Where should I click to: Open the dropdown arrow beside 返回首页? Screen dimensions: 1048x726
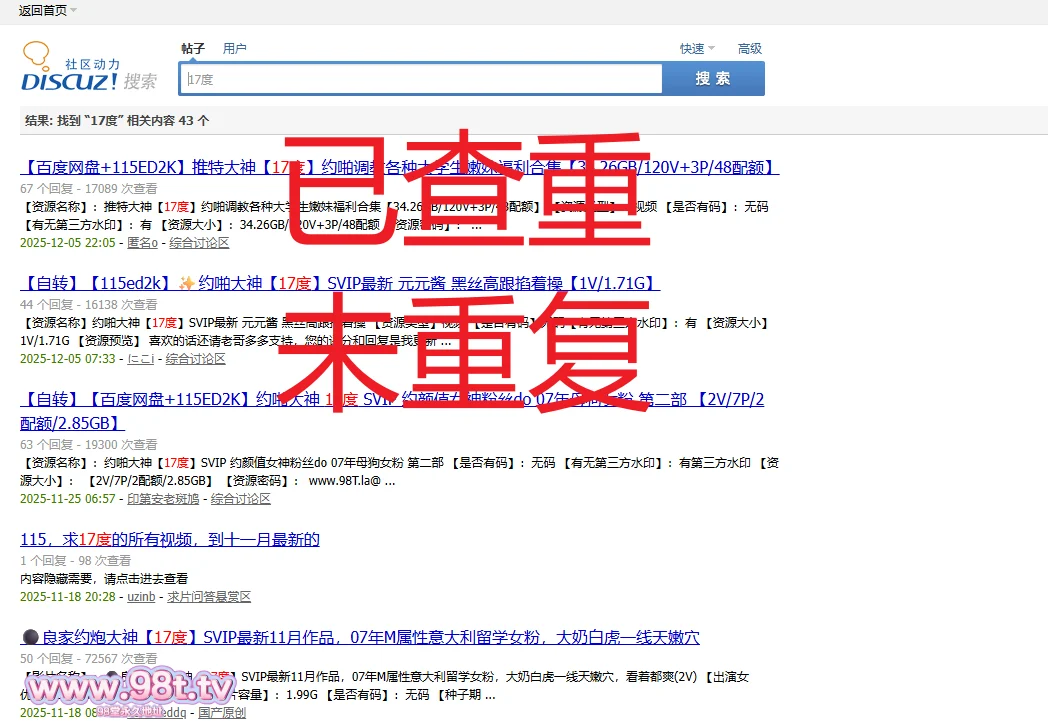tap(74, 10)
